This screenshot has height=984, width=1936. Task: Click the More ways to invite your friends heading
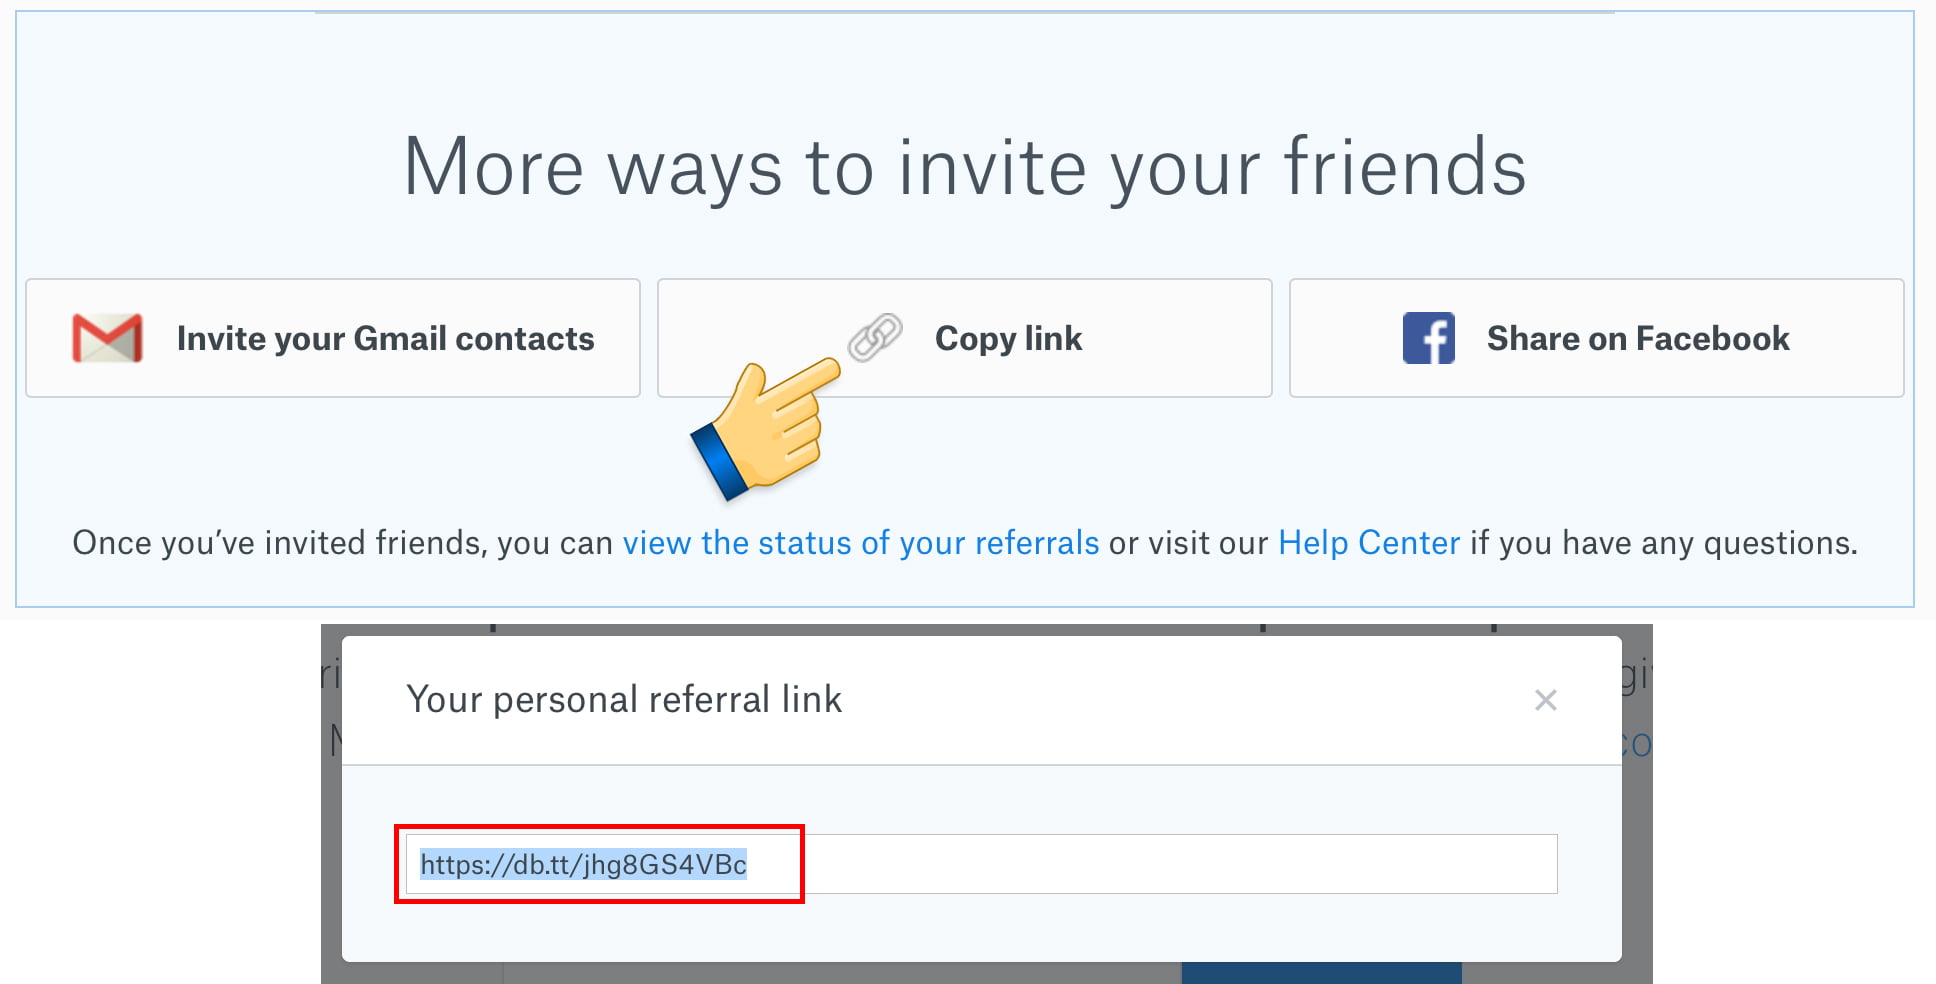coord(964,168)
